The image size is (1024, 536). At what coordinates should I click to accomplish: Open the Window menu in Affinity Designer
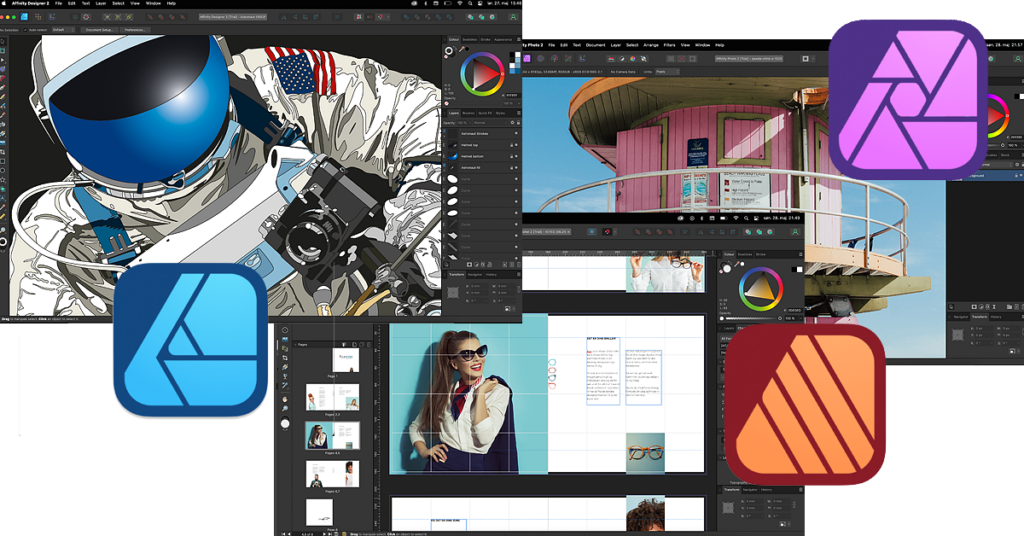point(153,3)
